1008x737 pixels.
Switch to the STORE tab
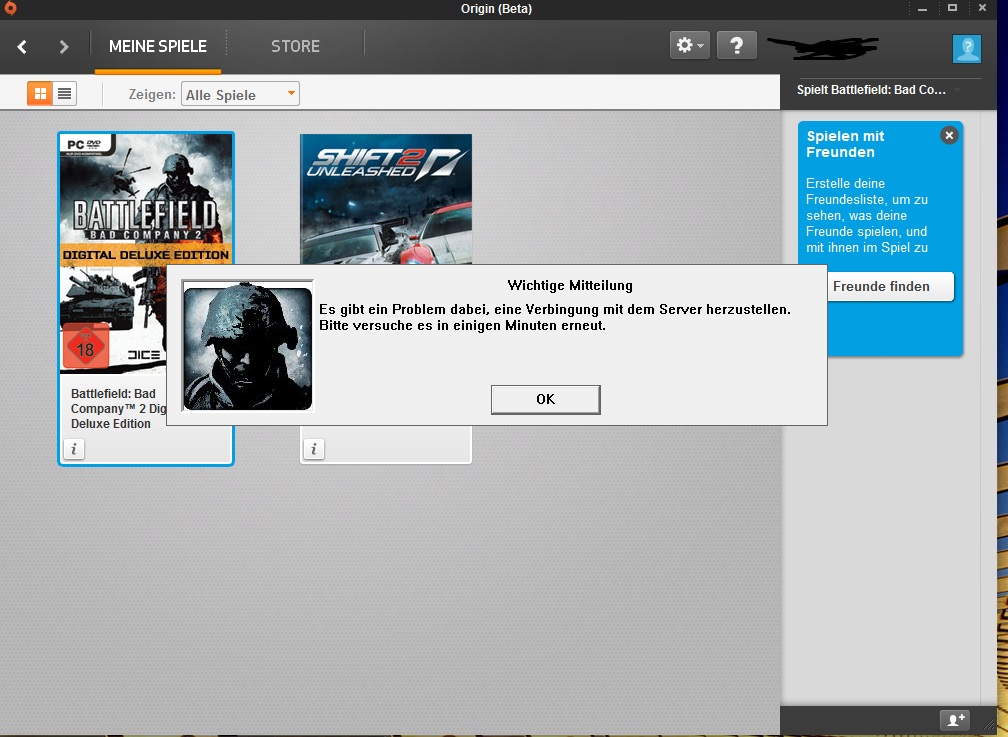(295, 46)
